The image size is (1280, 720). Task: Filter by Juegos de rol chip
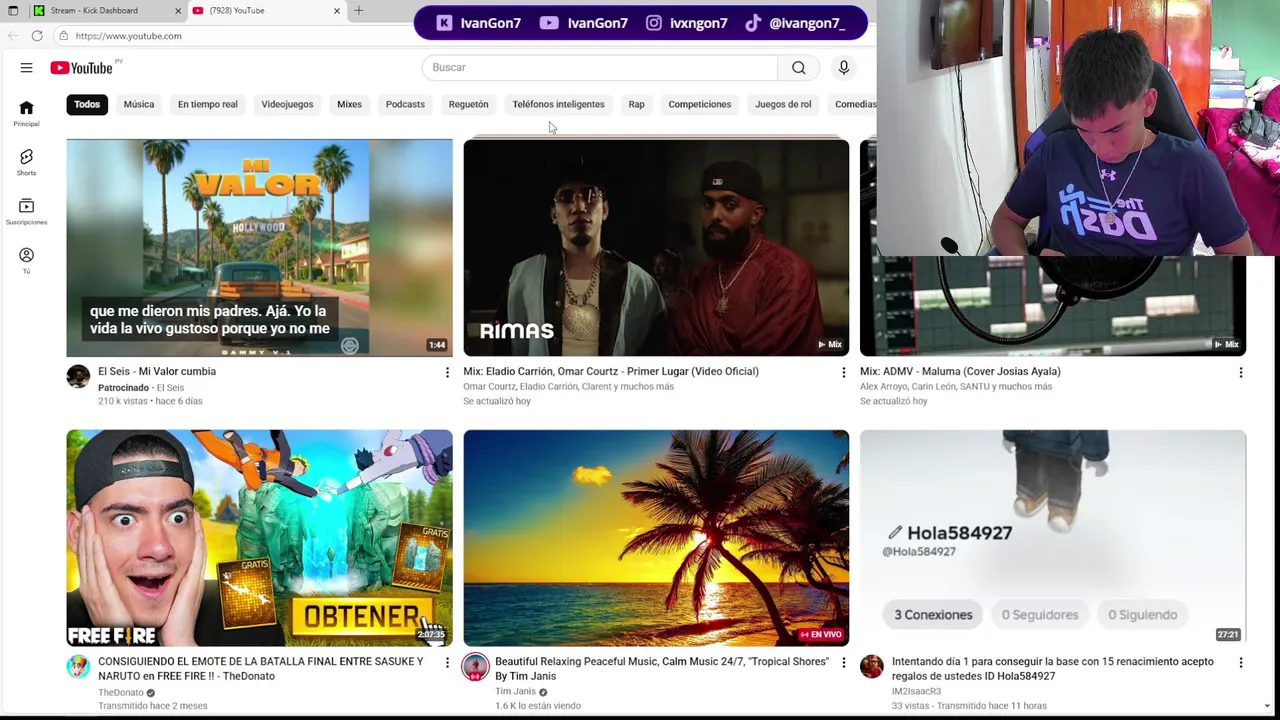coord(783,104)
